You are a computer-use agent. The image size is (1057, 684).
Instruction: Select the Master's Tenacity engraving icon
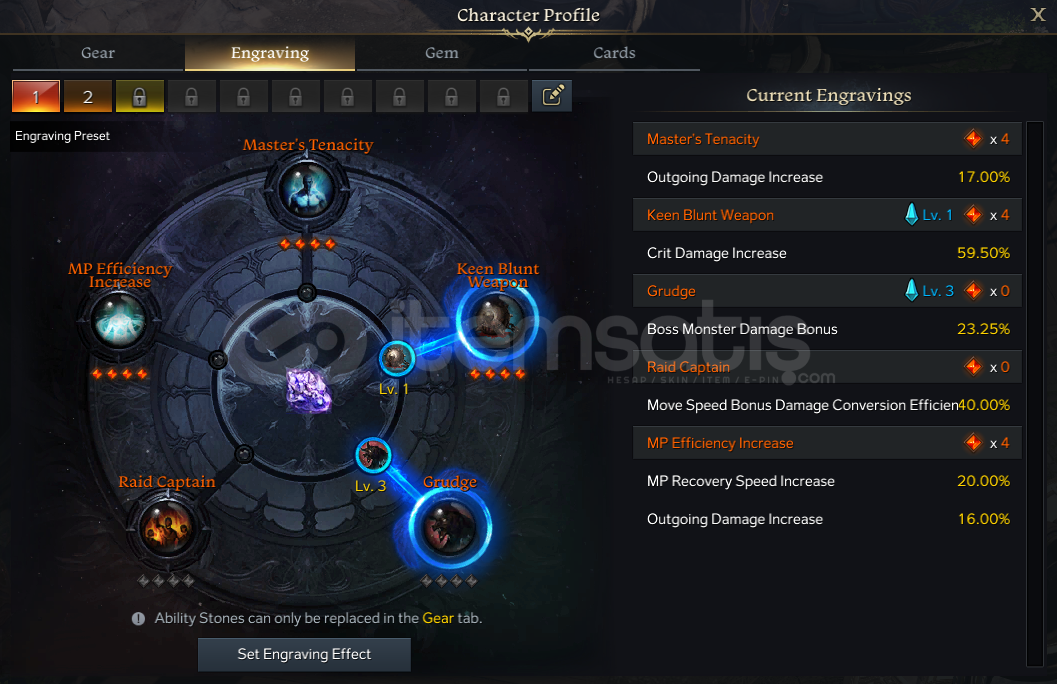click(307, 189)
